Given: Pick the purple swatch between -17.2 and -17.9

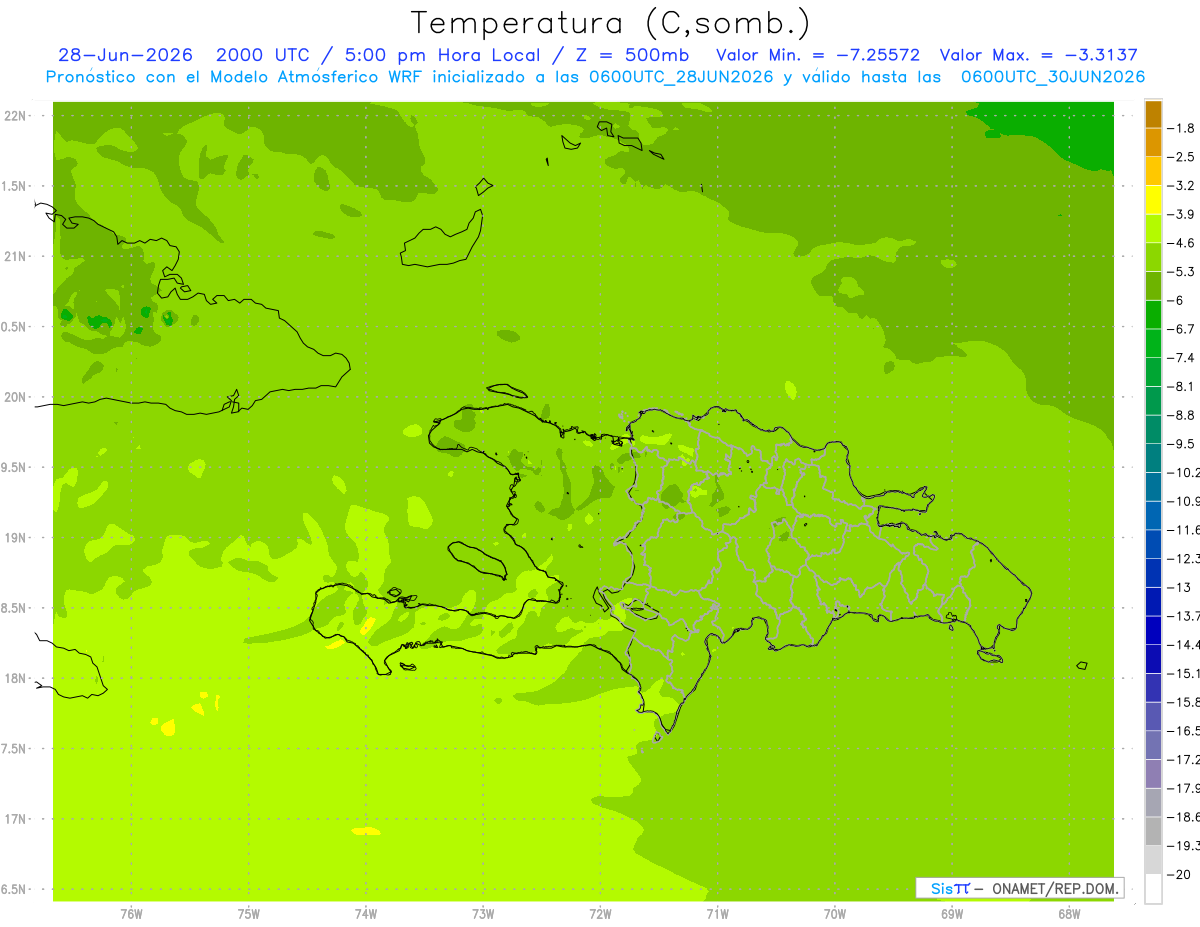Looking at the screenshot, I should [x=1153, y=774].
